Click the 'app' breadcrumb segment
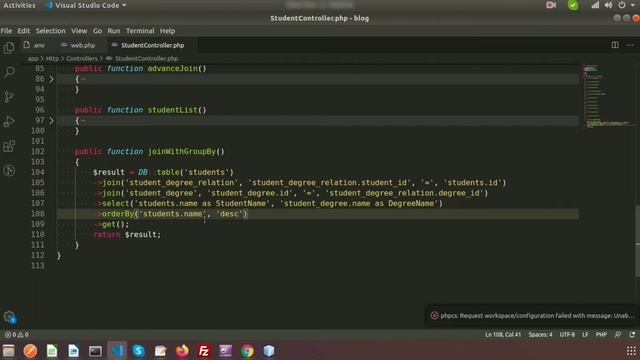Viewport: 640px width, 360px height. pyautogui.click(x=33, y=59)
